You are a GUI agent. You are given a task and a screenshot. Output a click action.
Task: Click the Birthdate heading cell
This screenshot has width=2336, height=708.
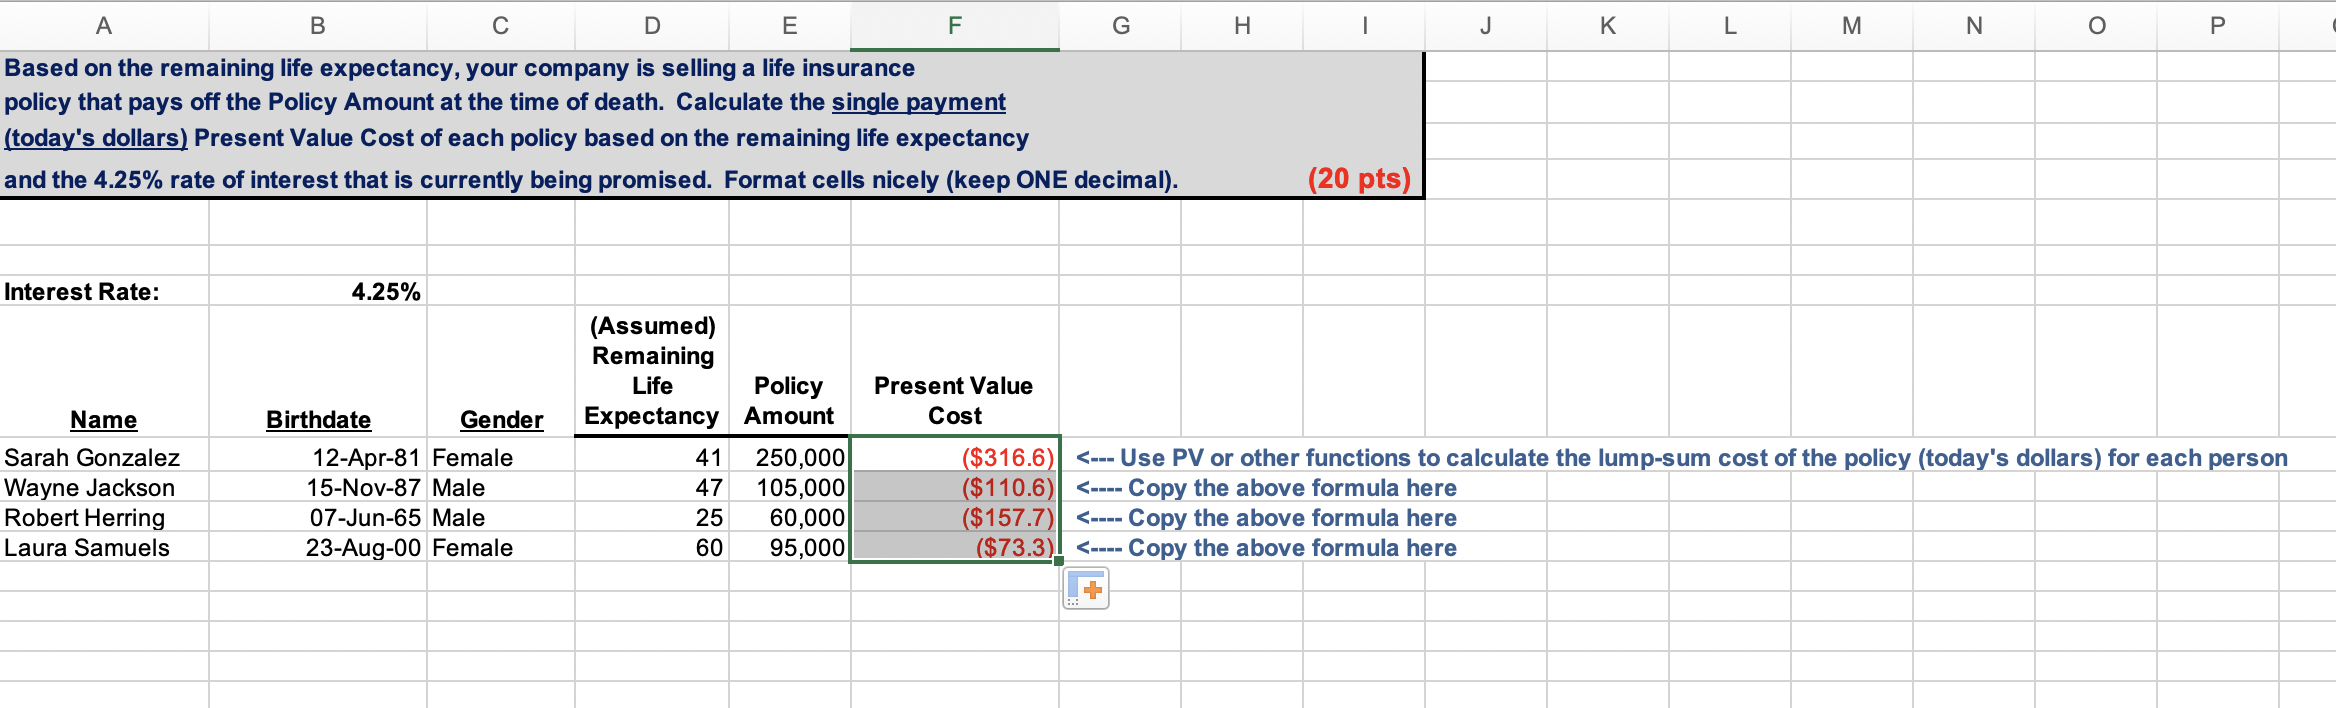(x=318, y=371)
